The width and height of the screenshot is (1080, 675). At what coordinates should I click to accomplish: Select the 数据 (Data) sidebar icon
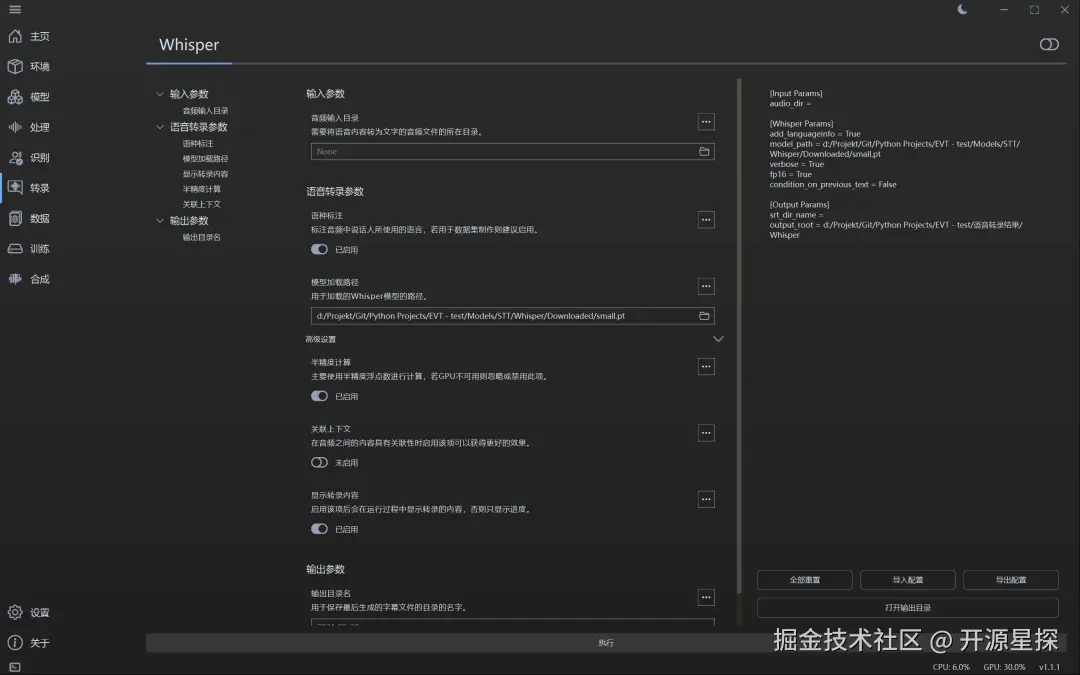pos(30,218)
